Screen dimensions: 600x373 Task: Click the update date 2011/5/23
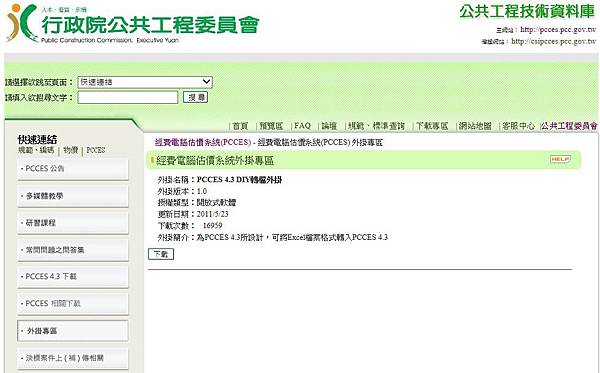(x=212, y=214)
